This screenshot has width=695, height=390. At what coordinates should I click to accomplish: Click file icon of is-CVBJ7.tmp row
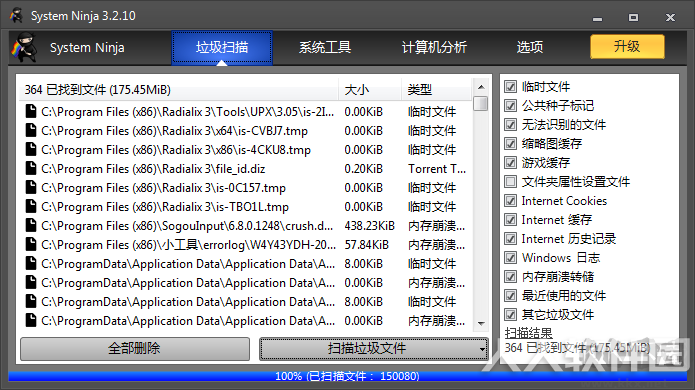pos(31,130)
